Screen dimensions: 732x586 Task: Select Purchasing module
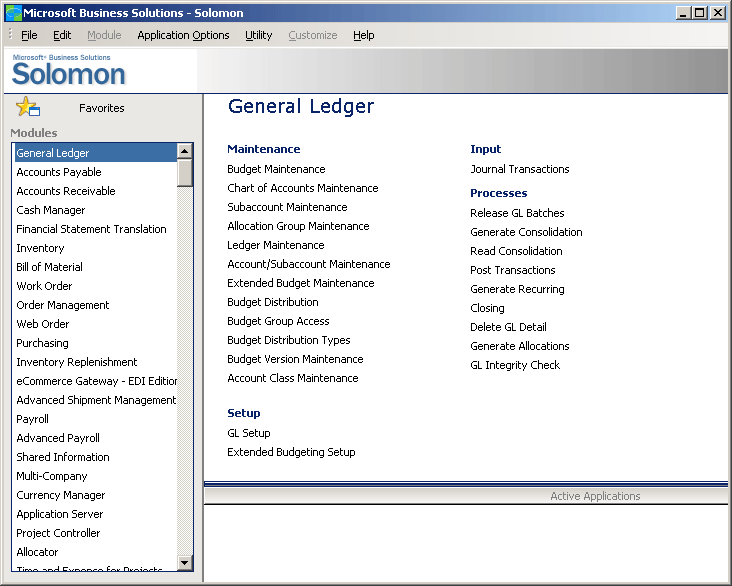[x=95, y=343]
